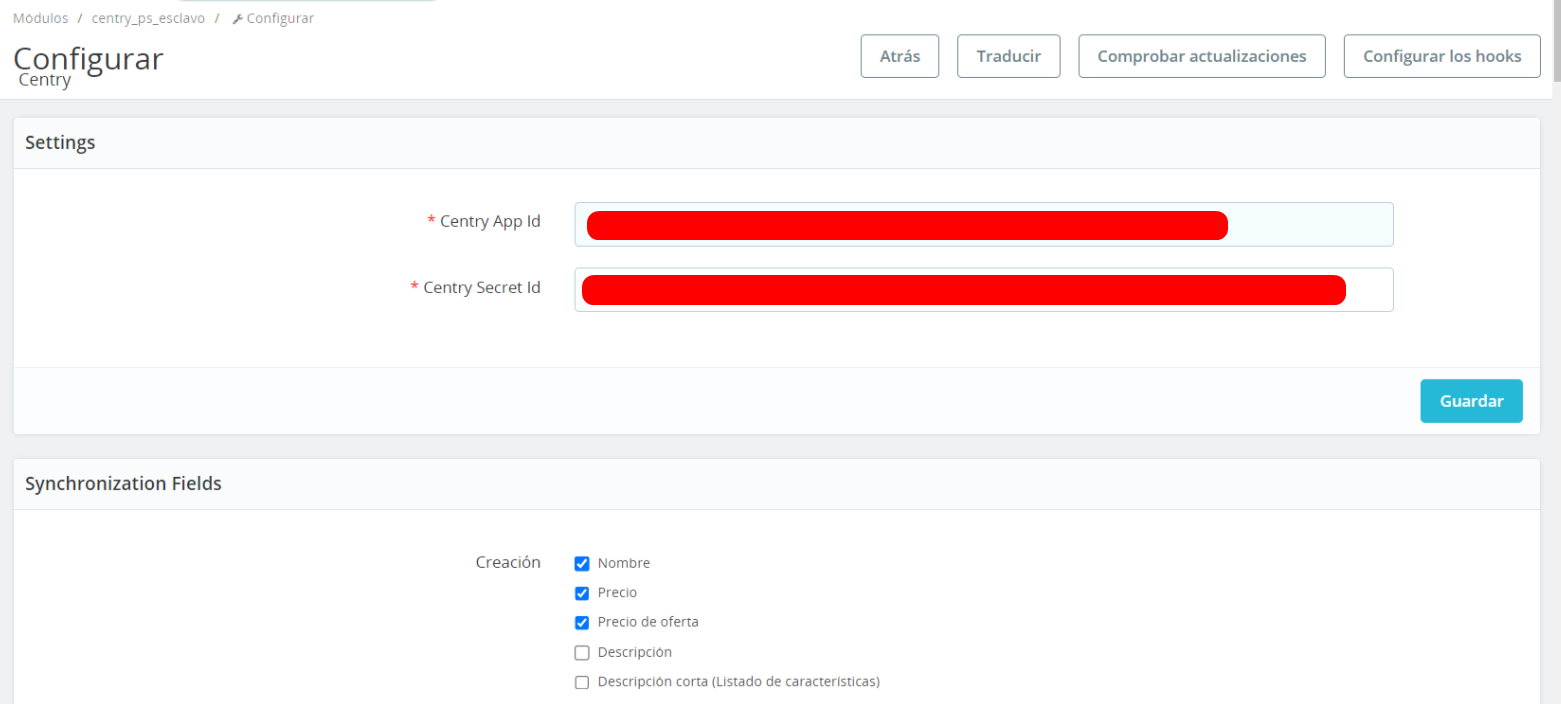Screen dimensions: 1561x704
Task: Open Configurar los hooks
Action: [x=1443, y=56]
